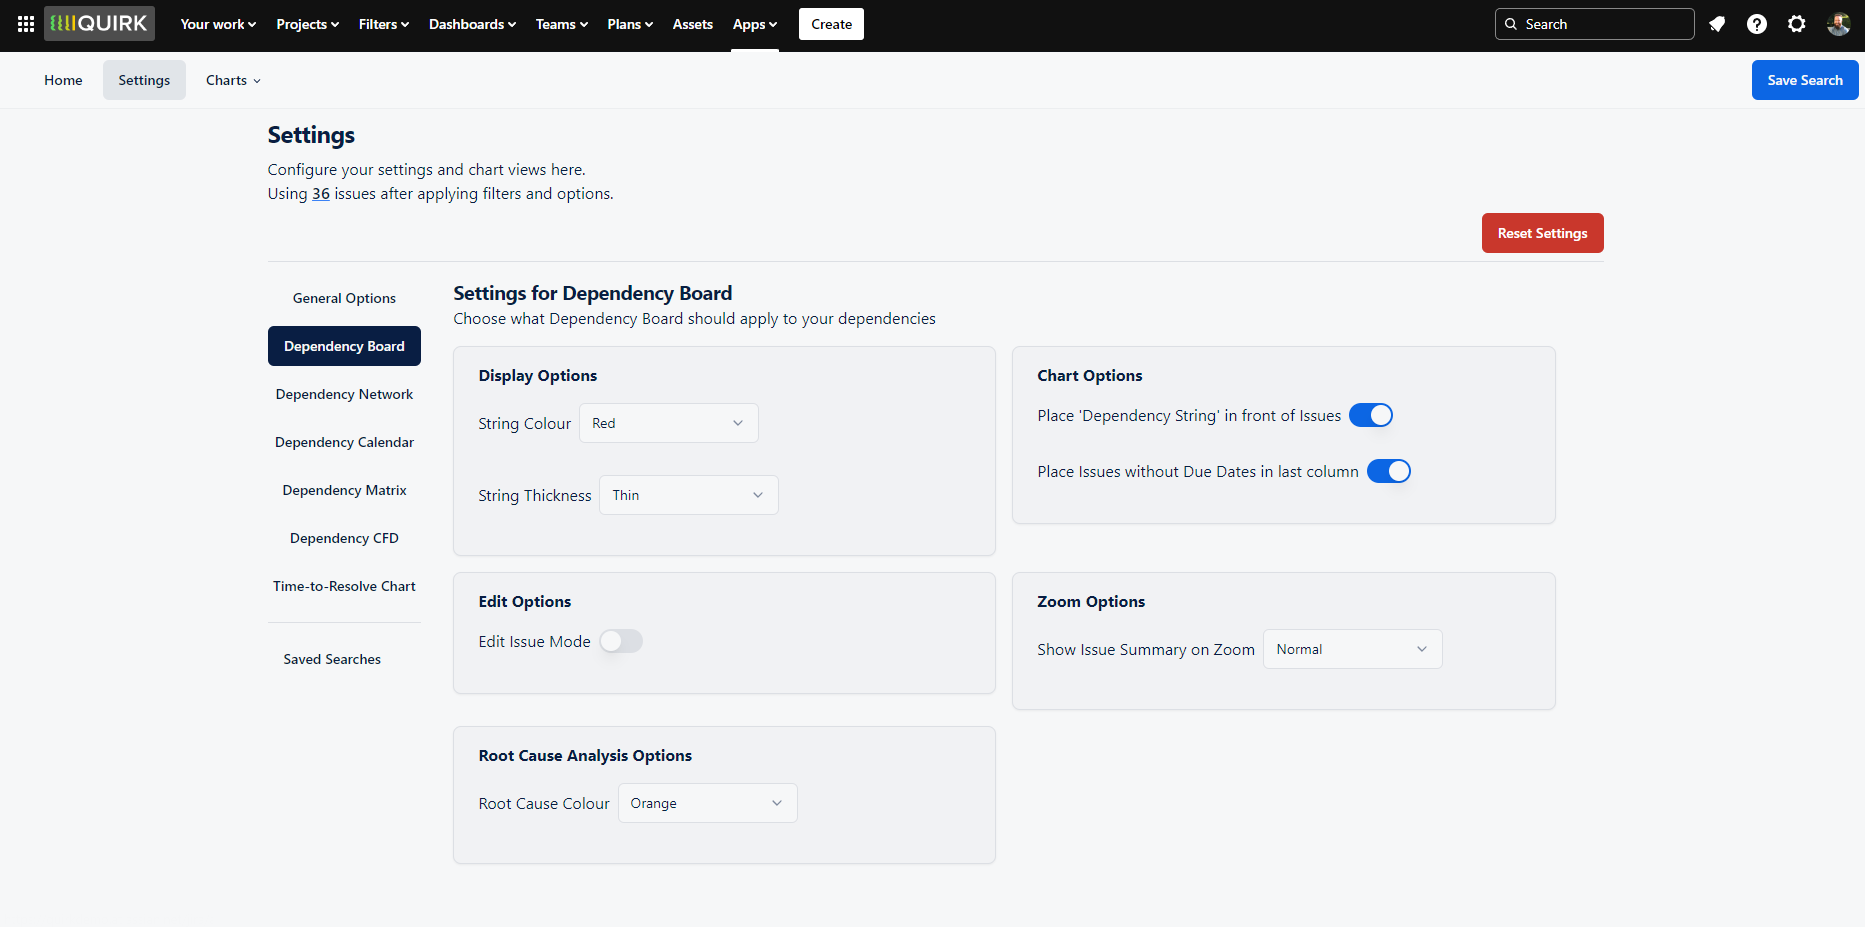Click the Create button
This screenshot has height=927, width=1865.
pyautogui.click(x=831, y=24)
